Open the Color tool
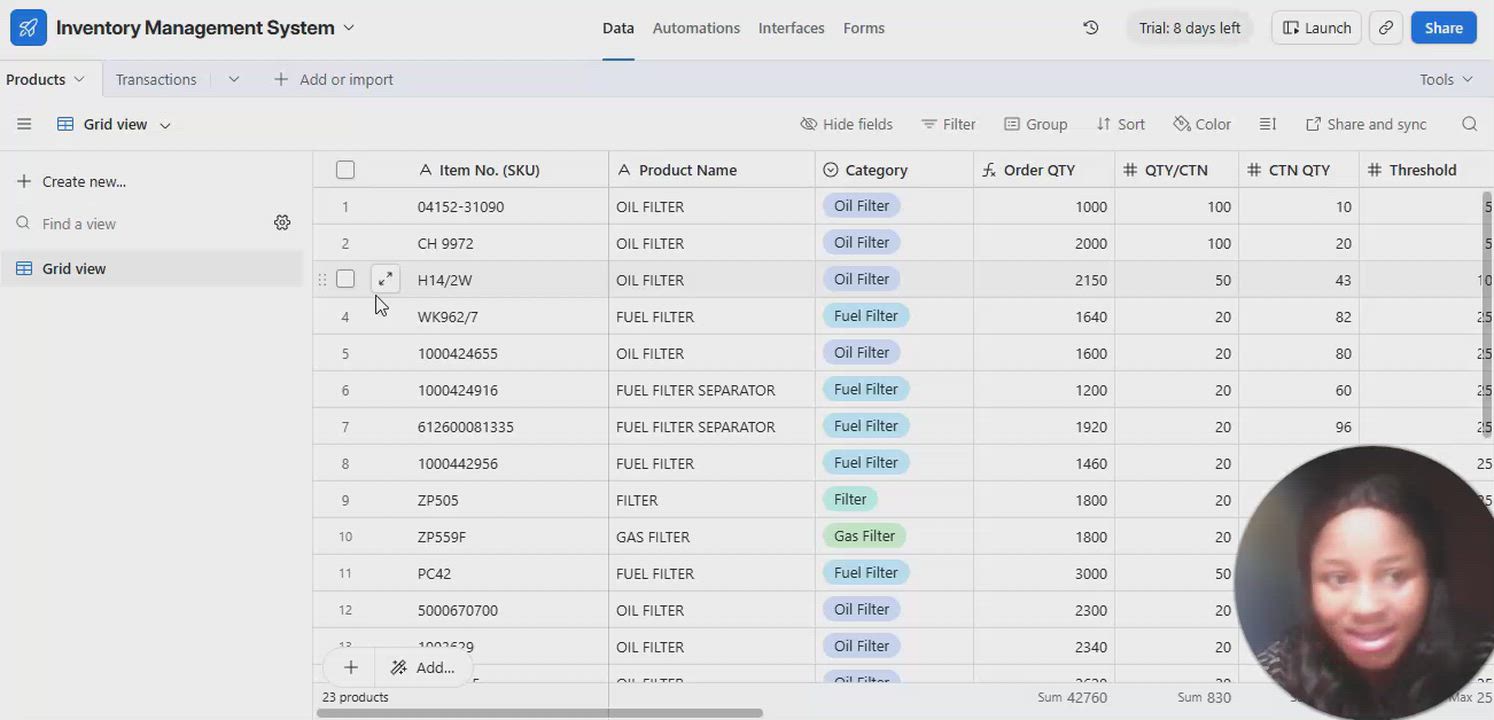The height and width of the screenshot is (720, 1494). pos(1202,124)
